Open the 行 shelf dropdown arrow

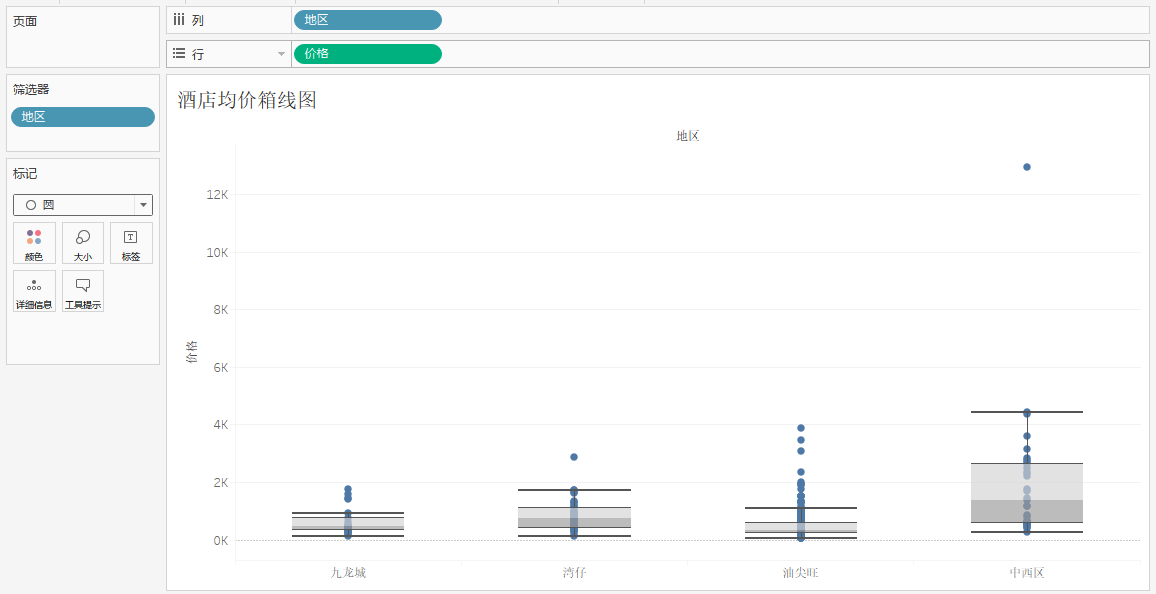coord(281,54)
